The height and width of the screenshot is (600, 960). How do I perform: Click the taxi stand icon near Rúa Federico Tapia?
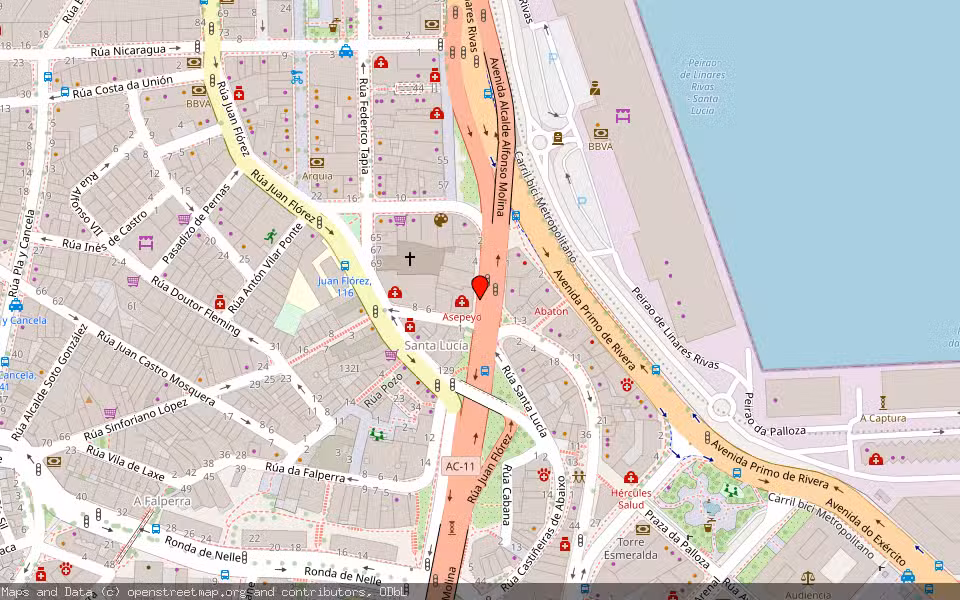345,52
